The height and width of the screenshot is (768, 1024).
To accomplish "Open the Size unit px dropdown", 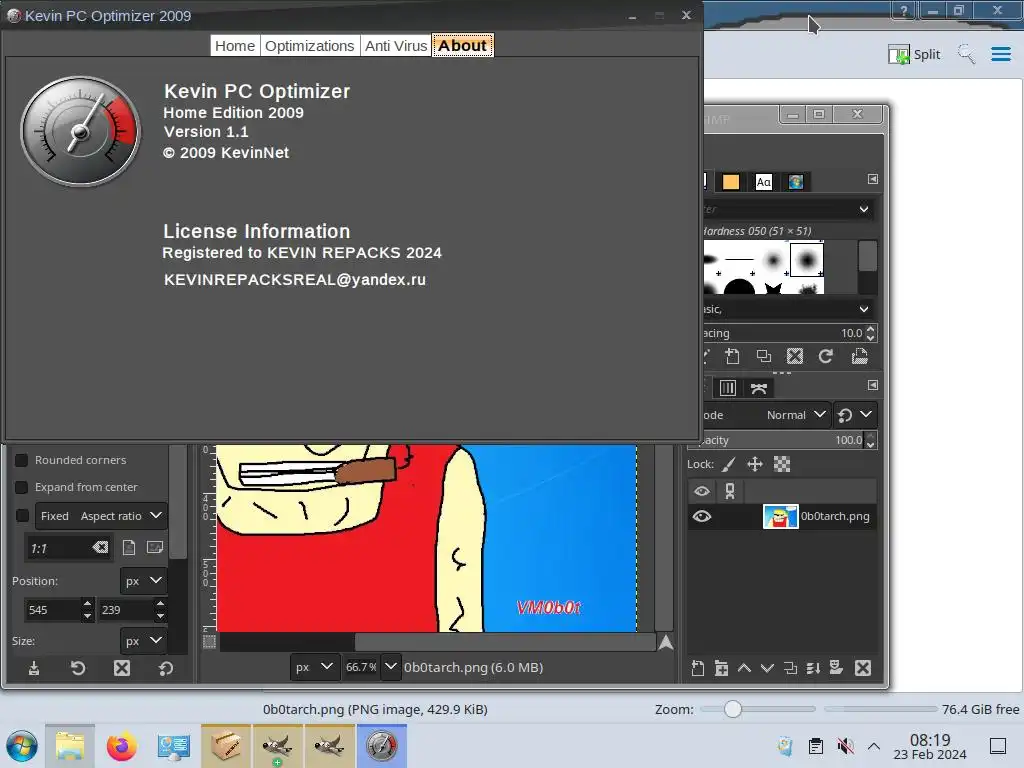I will [144, 641].
